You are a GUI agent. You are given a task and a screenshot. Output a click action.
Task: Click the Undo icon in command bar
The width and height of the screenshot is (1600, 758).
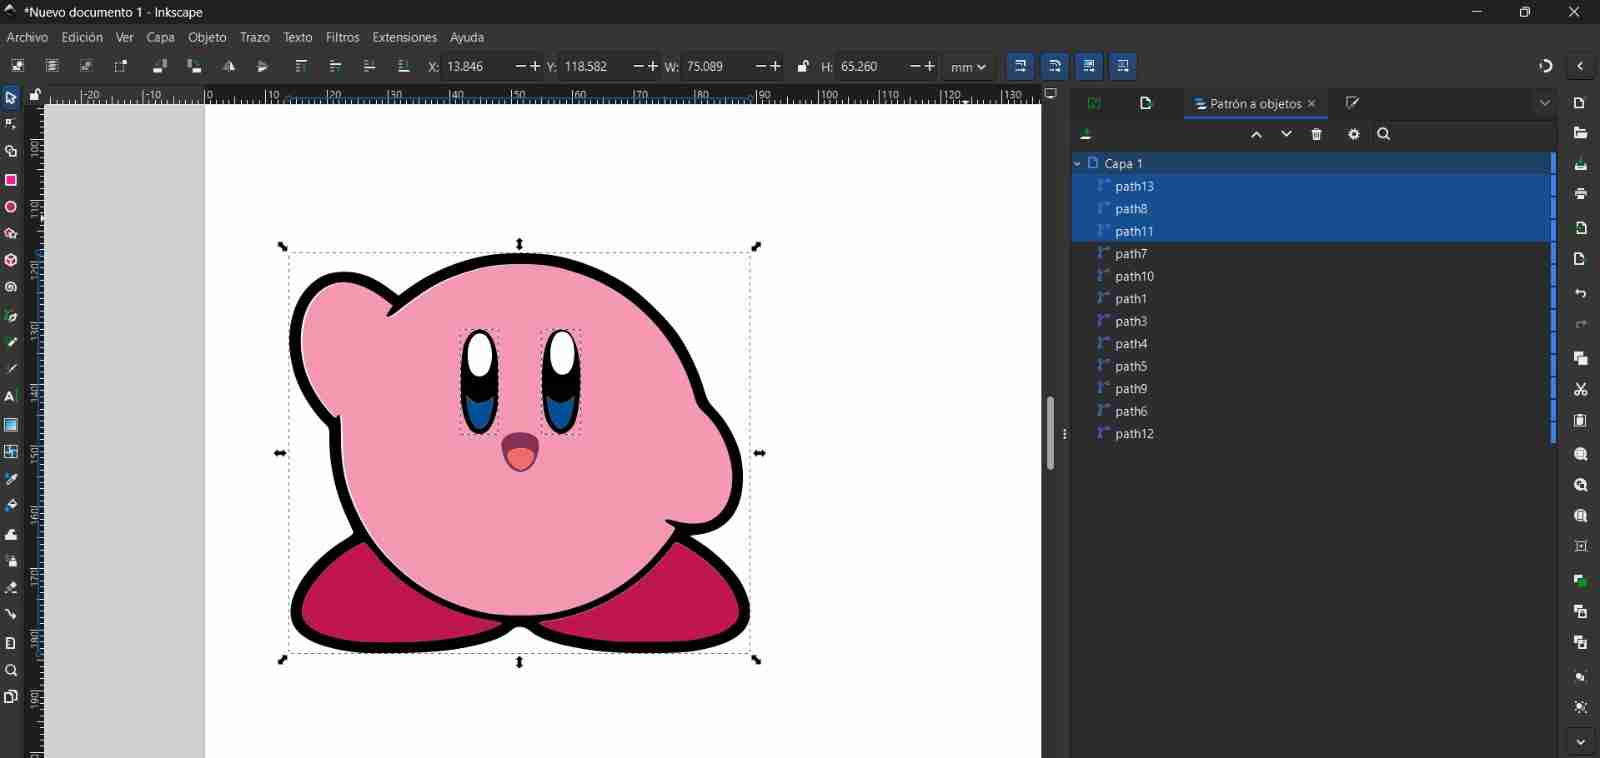pyautogui.click(x=1581, y=293)
